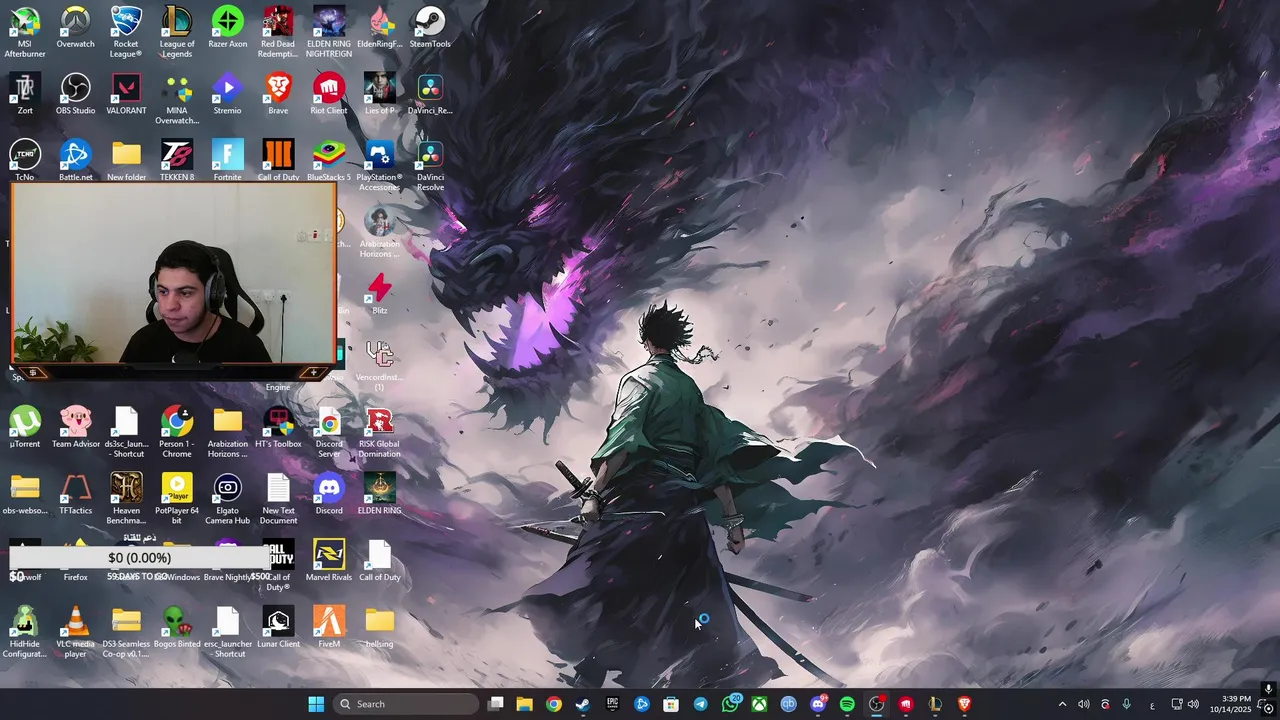
Task: Open Stremio desktop shortcut
Action: pyautogui.click(x=227, y=95)
